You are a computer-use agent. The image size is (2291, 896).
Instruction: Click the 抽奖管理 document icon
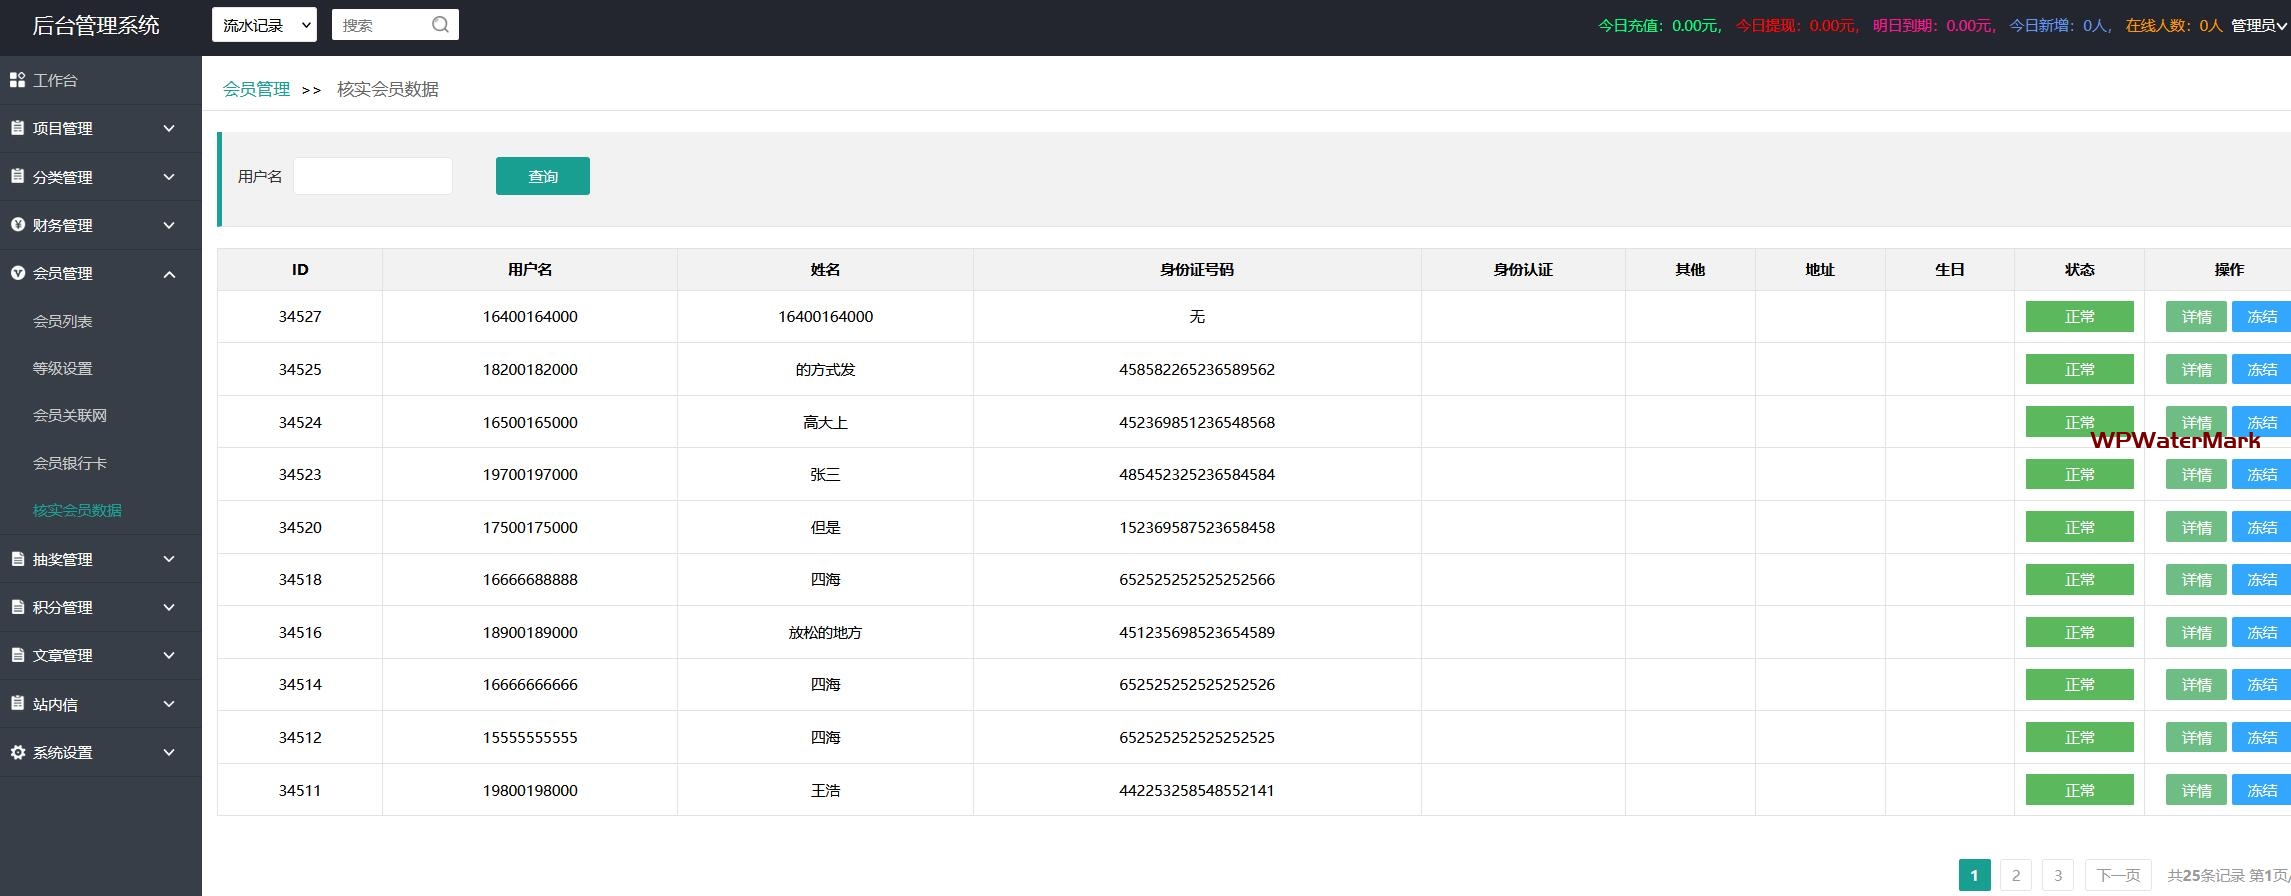[x=17, y=559]
